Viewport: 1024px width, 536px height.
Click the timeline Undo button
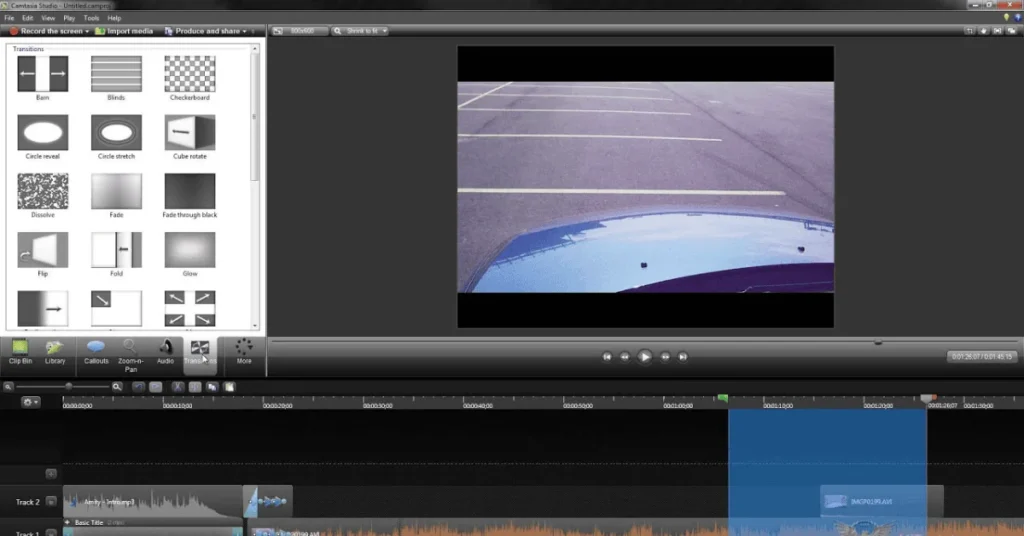coord(138,386)
